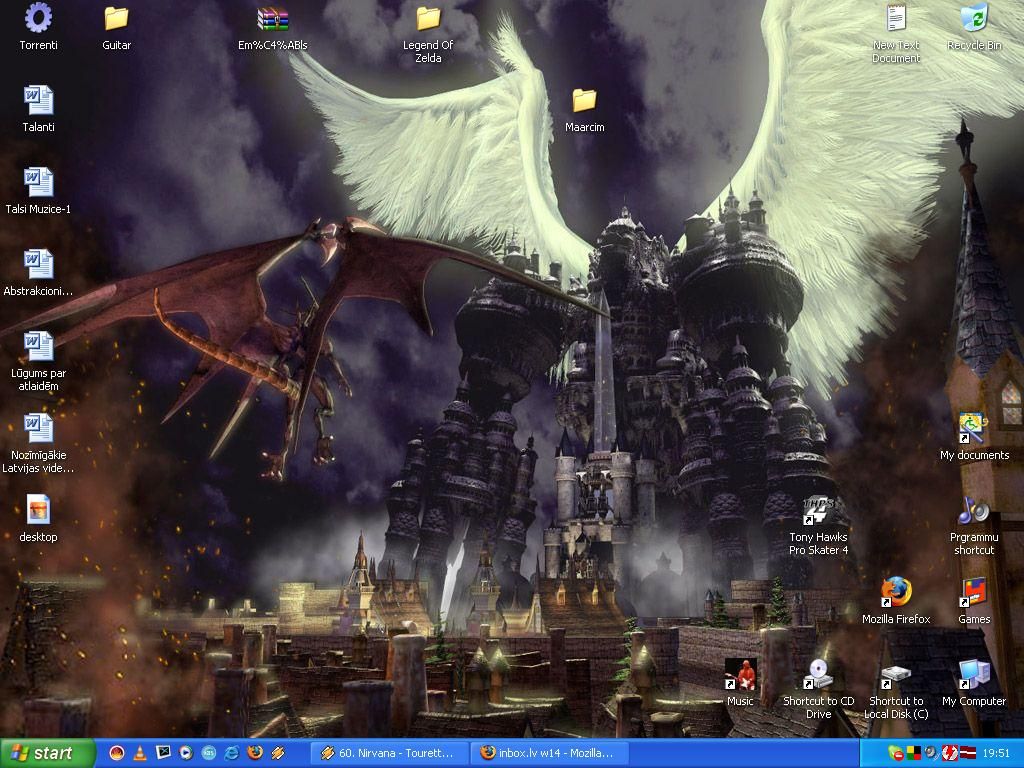Viewport: 1024px width, 768px height.
Task: Open the Music shortcut
Action: 740,682
